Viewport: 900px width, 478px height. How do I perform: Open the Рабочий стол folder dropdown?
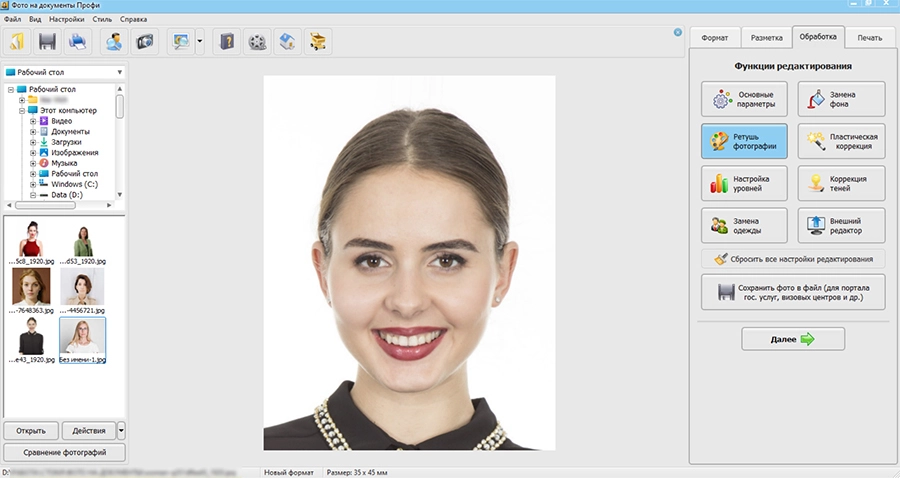(x=119, y=73)
